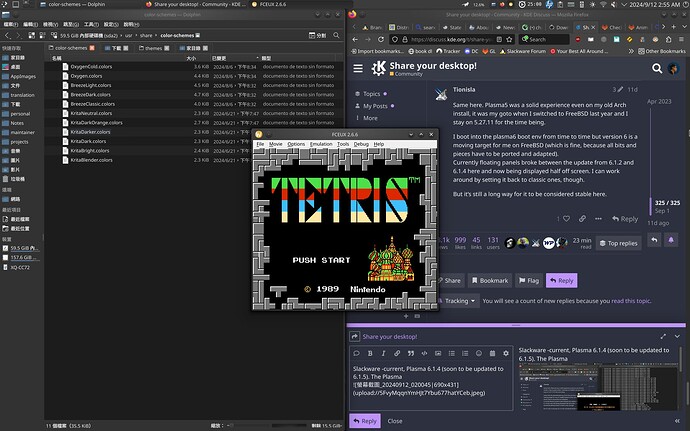Show more bookmarks with the double chevron
Viewport: 690px width, 431px height.
[631, 51]
